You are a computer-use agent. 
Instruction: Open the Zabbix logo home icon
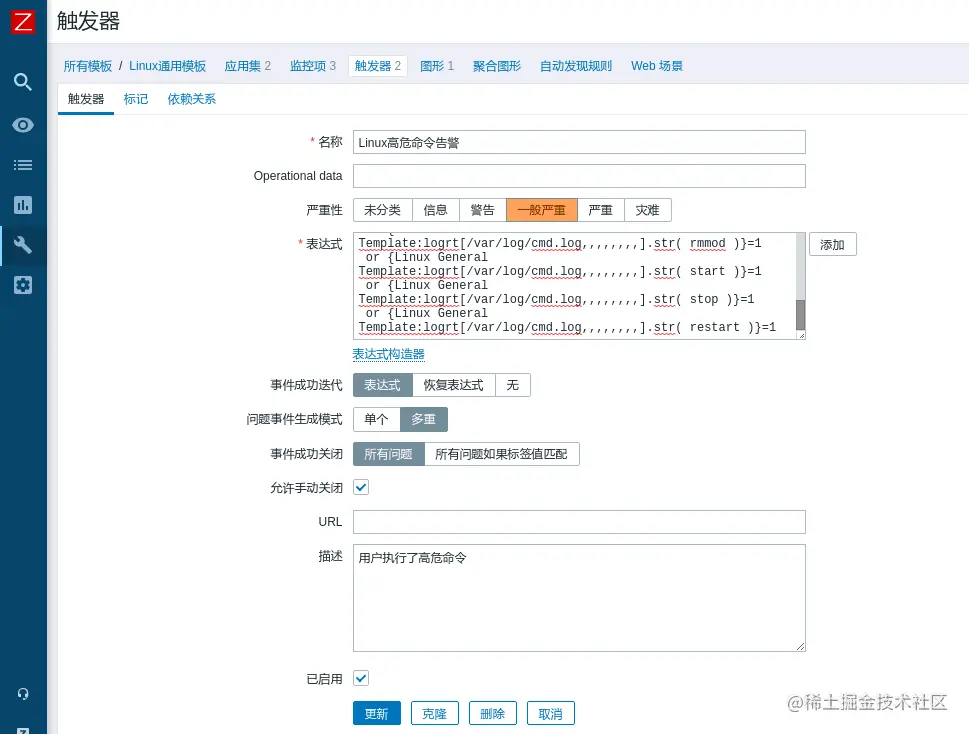coord(22,21)
